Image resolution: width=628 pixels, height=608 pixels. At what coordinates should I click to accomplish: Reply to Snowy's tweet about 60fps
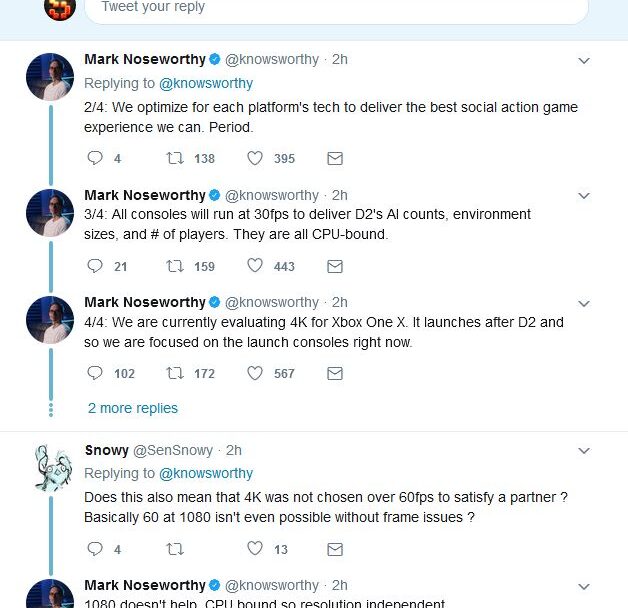[x=96, y=548]
